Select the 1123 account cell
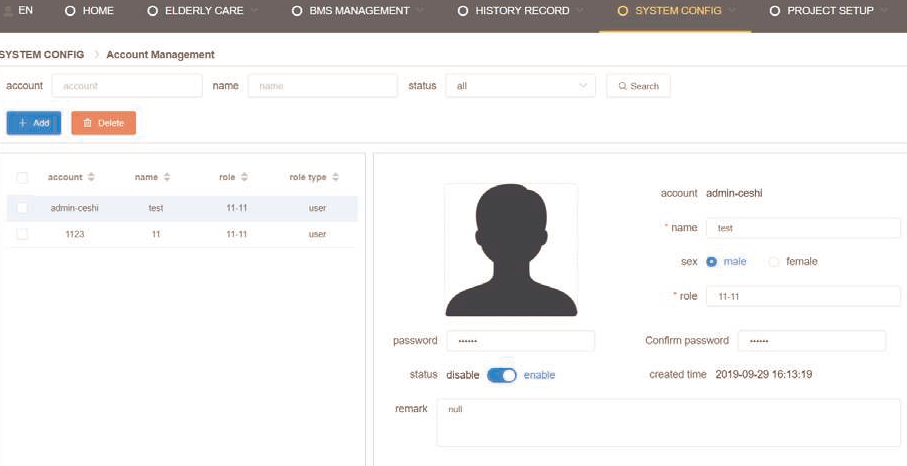Viewport: 907px width, 466px height. point(75,234)
